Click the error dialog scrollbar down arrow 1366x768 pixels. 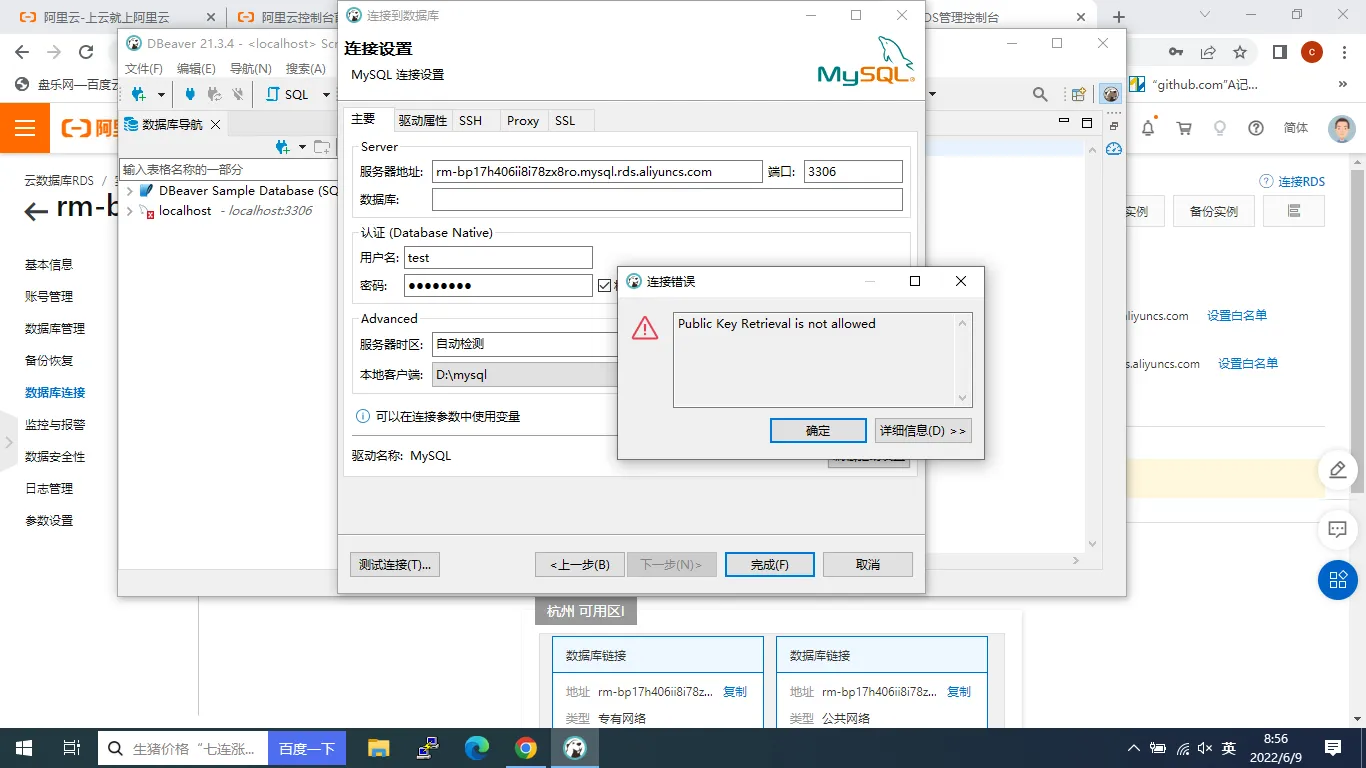pos(963,398)
